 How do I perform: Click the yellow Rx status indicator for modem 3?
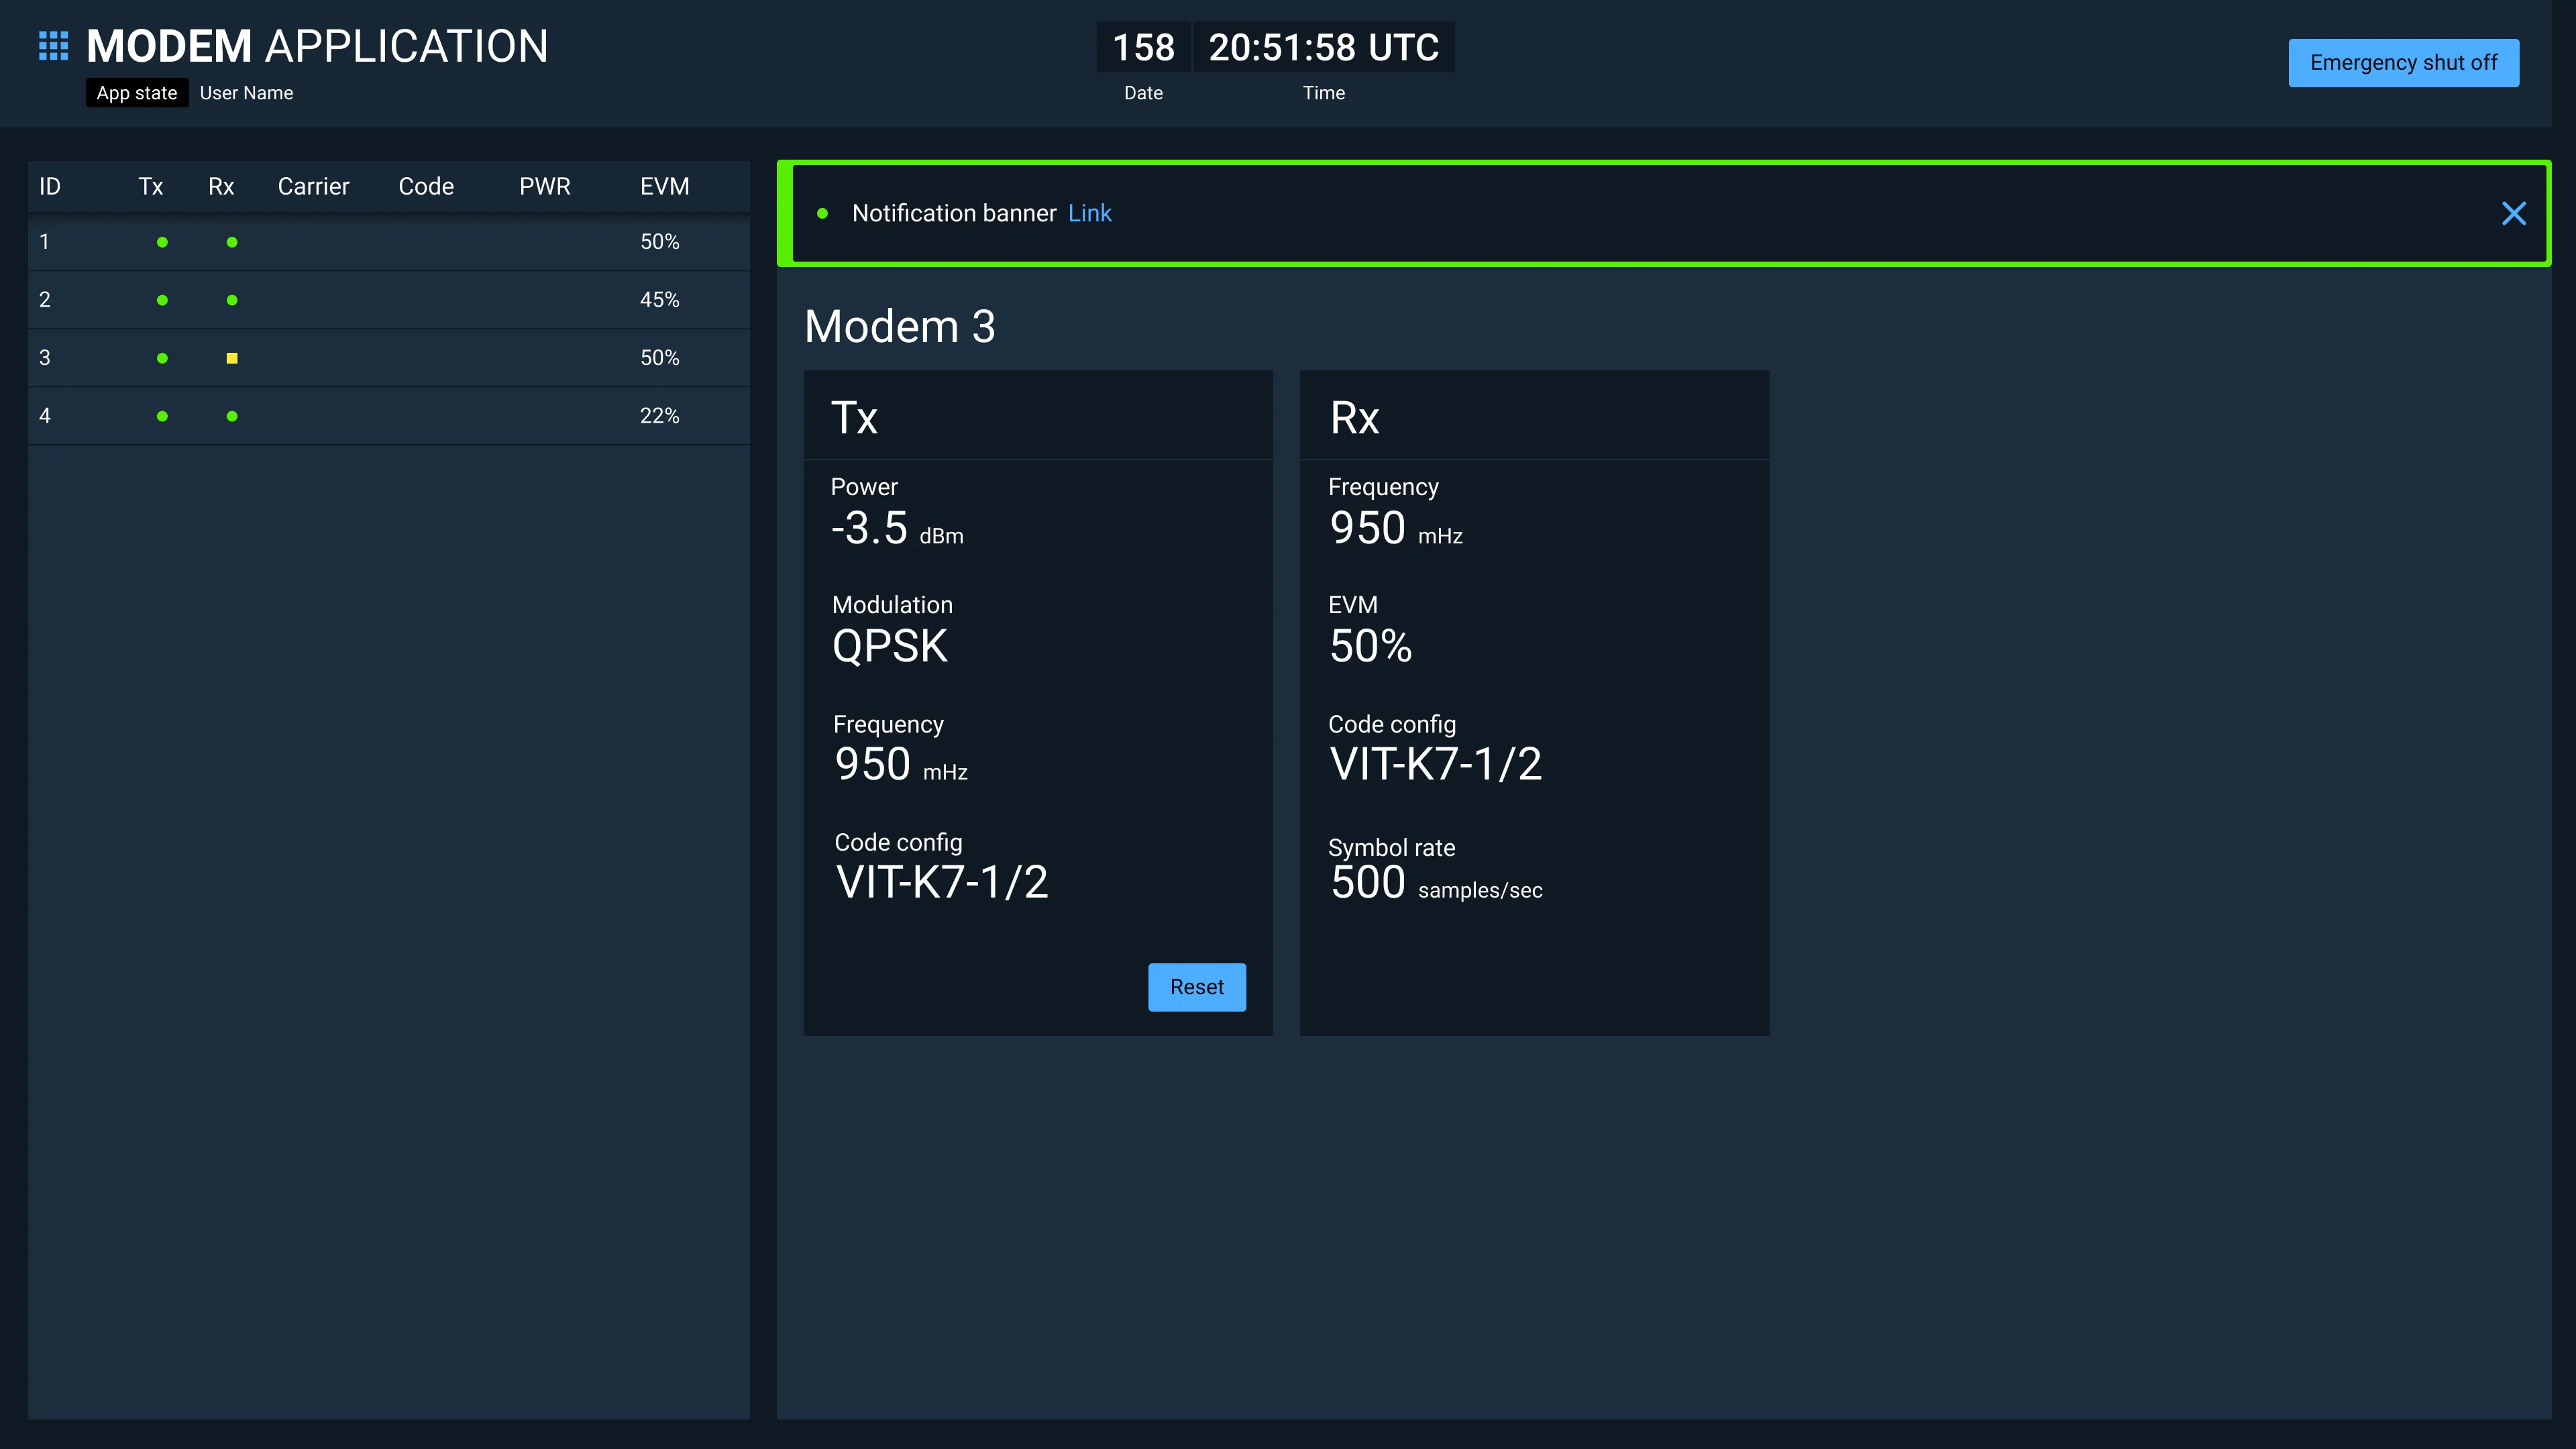pos(231,358)
